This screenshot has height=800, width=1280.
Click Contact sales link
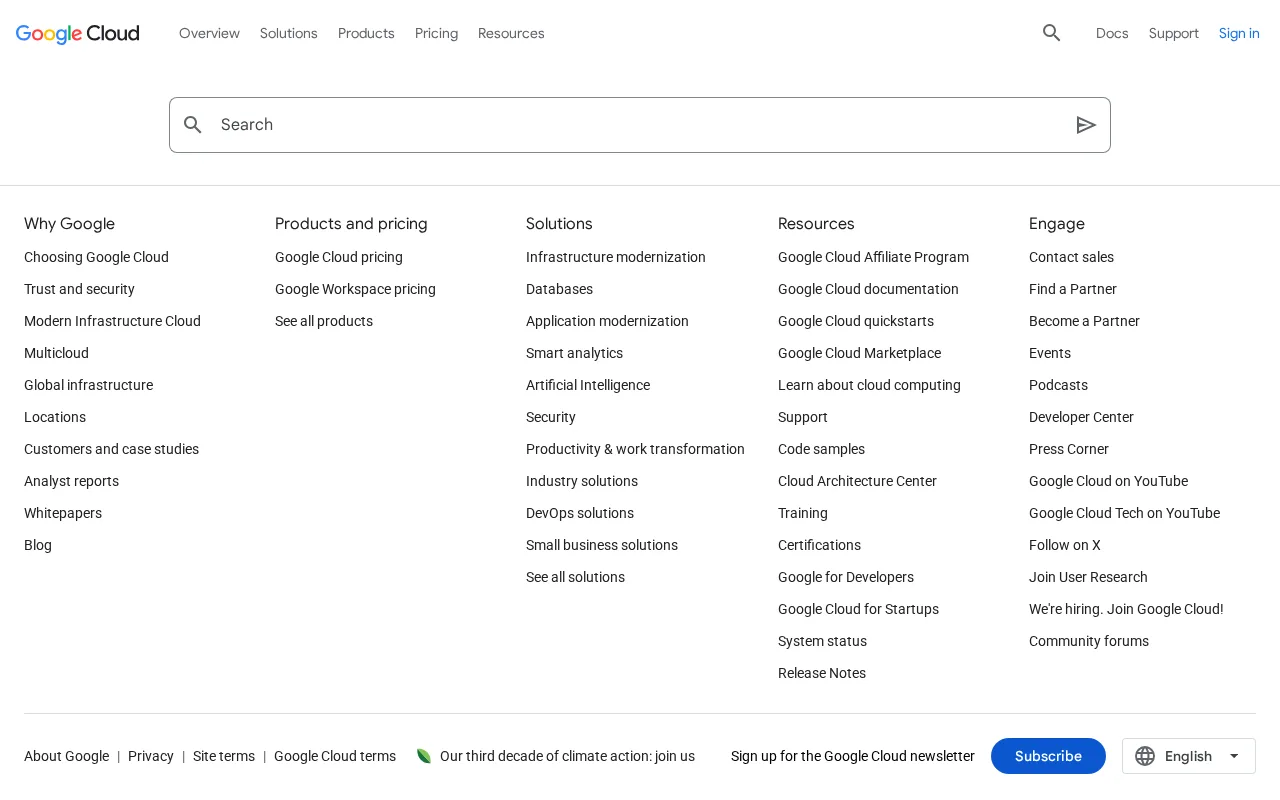coord(1071,257)
